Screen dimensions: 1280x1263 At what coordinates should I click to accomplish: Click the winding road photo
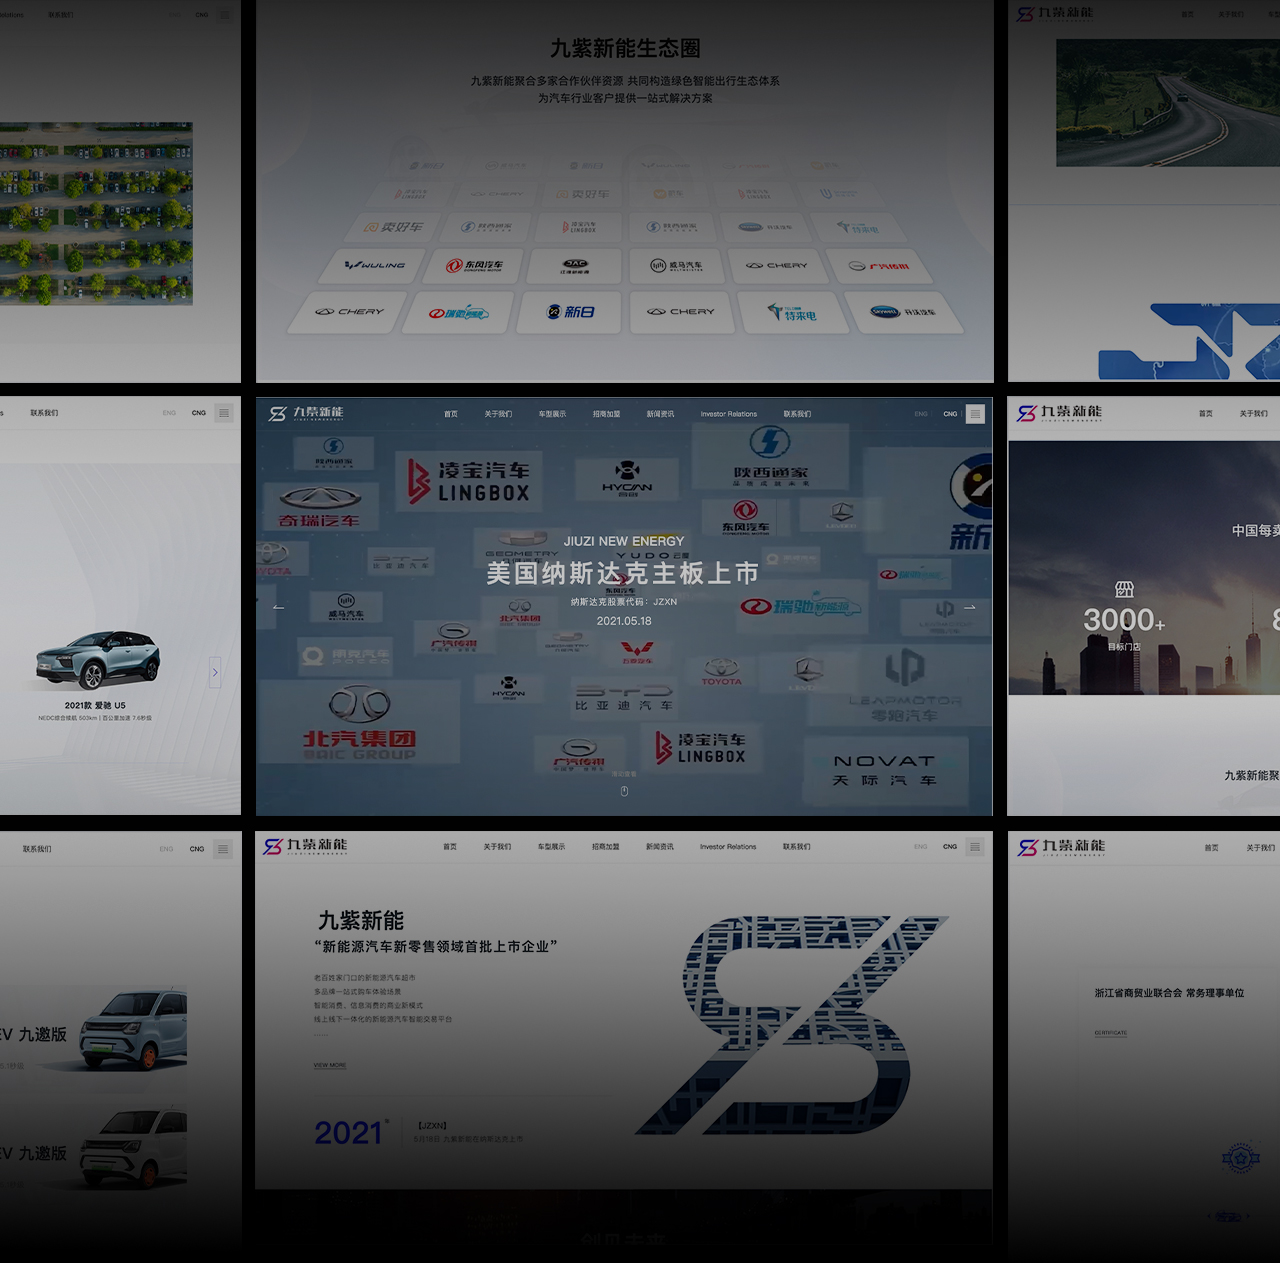[x=1168, y=103]
